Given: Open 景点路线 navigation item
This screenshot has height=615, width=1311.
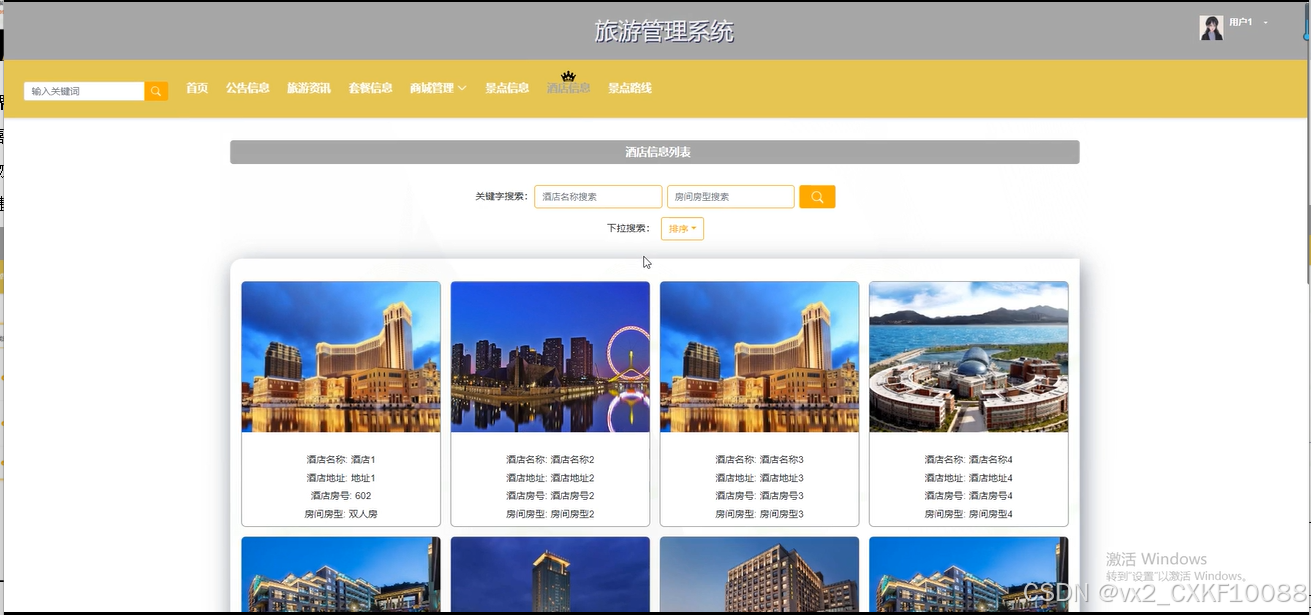Looking at the screenshot, I should point(630,88).
